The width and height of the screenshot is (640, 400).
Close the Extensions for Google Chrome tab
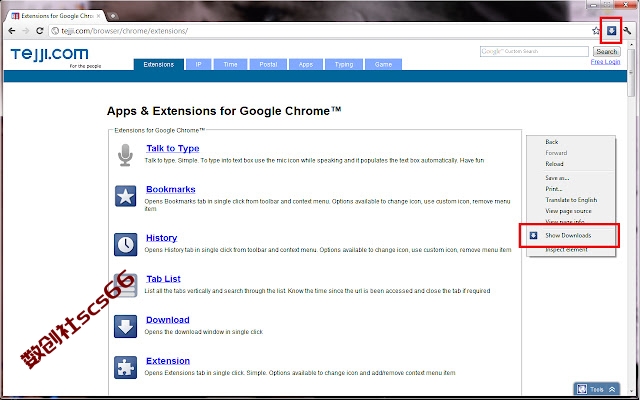(98, 16)
